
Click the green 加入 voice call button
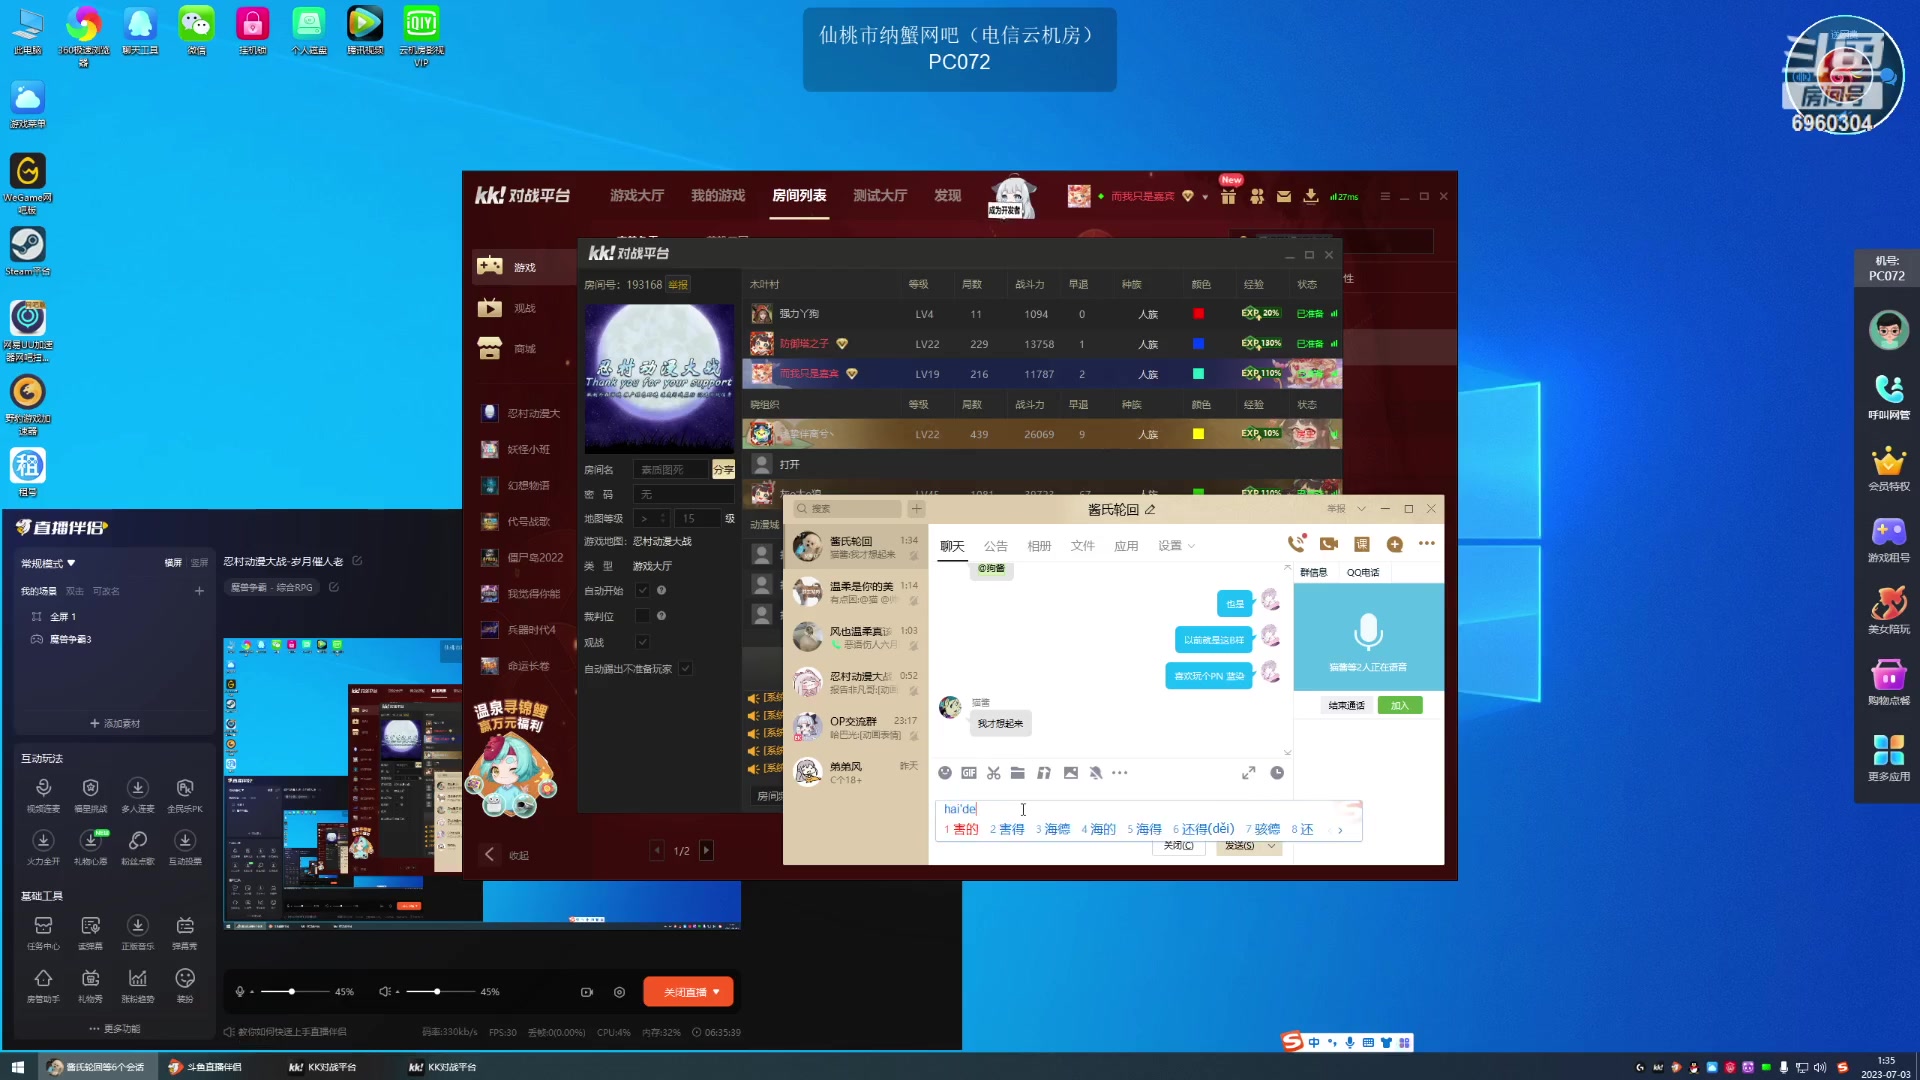pos(1399,706)
